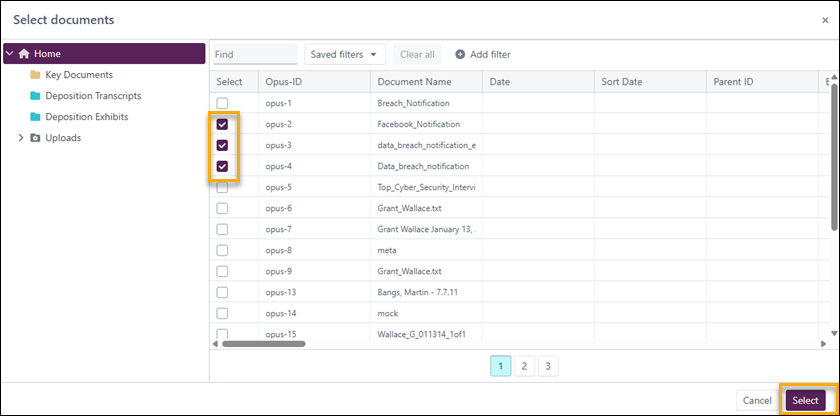Screen dimensions: 840x416
Task: Click the Bangs, Martin - 7.7.11 document
Action: (418, 292)
